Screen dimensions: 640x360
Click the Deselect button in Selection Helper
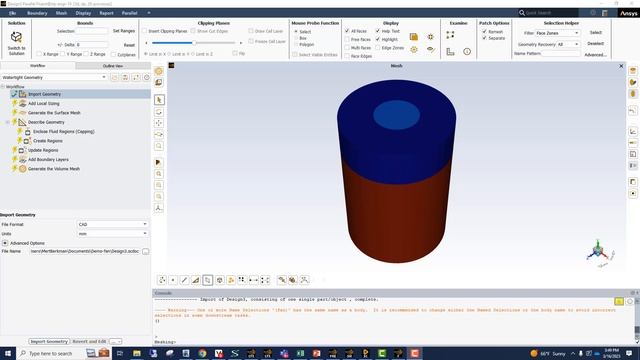point(596,43)
